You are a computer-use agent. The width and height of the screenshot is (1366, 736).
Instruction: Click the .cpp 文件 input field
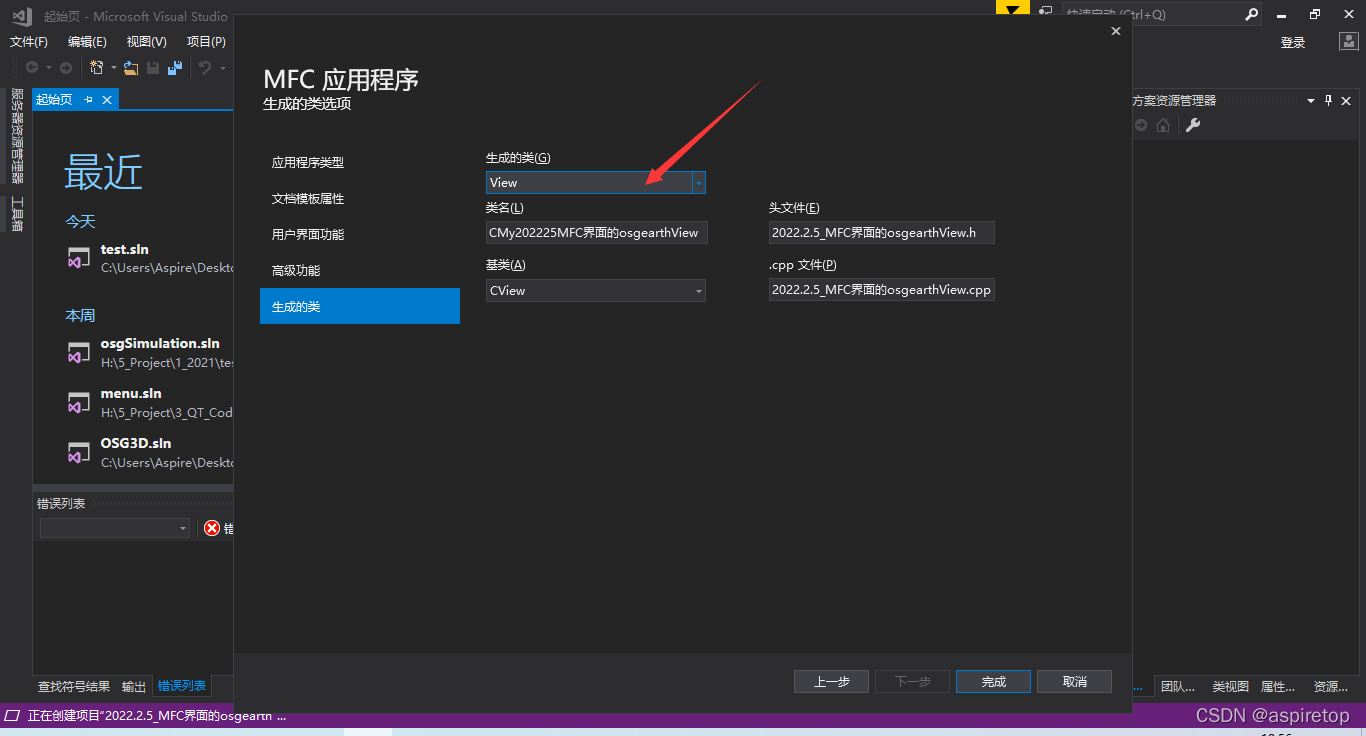click(881, 289)
